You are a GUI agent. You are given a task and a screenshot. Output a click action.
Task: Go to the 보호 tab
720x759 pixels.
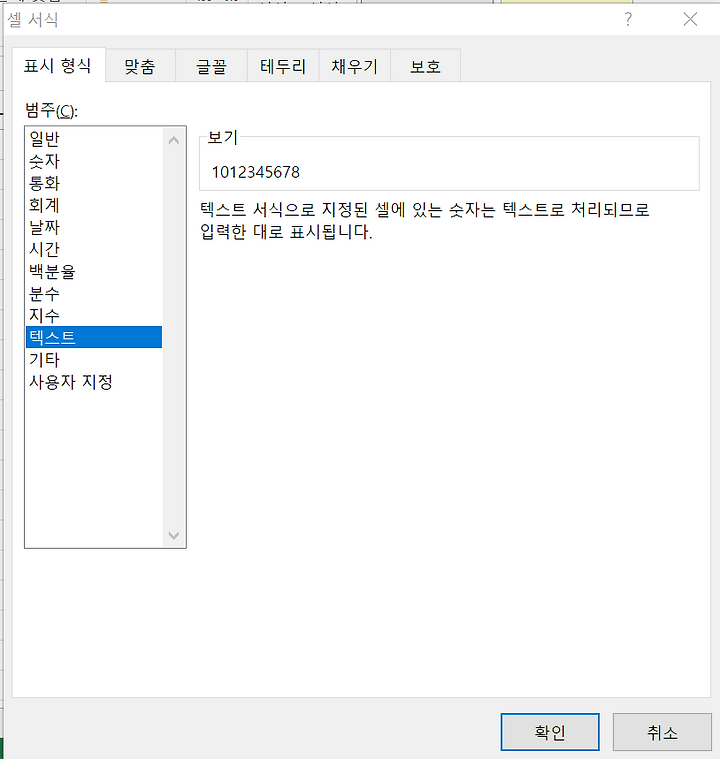426,66
